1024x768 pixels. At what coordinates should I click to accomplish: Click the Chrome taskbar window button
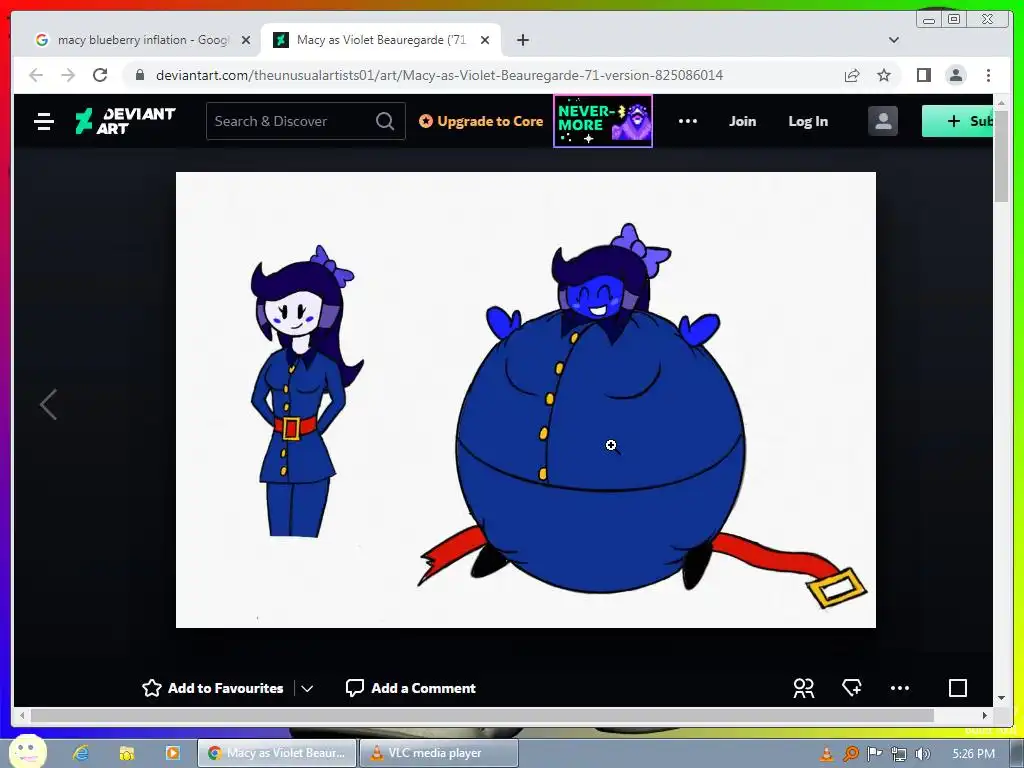[278, 753]
